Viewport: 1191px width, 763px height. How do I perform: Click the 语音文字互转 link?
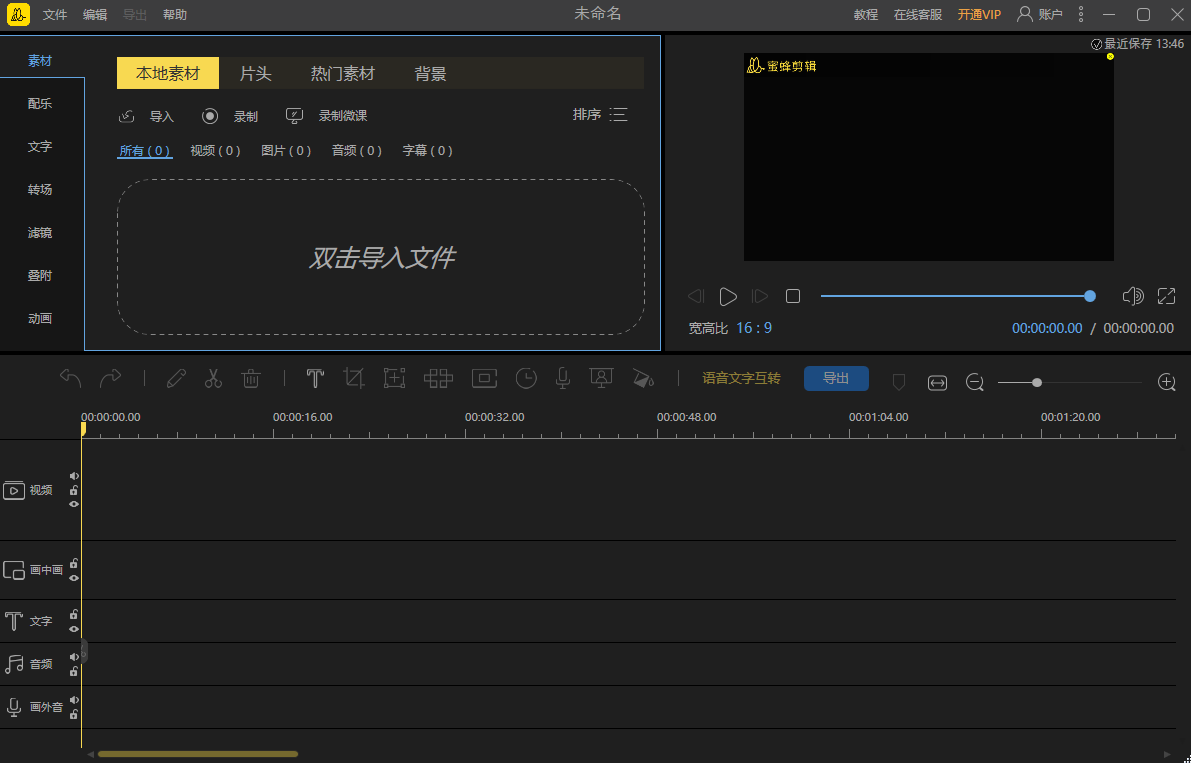coord(741,379)
